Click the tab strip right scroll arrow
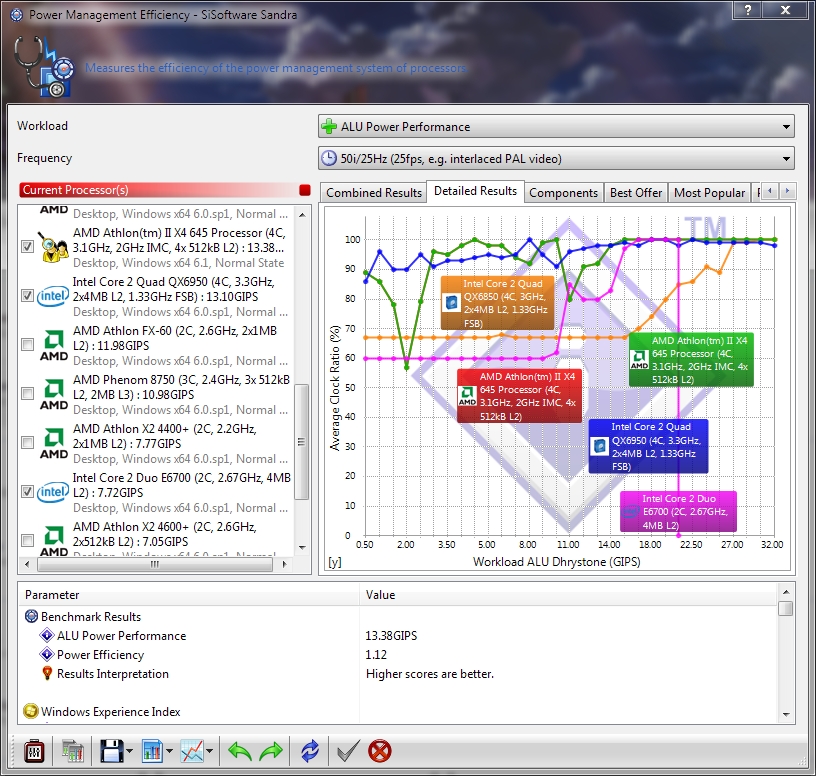 pyautogui.click(x=787, y=191)
